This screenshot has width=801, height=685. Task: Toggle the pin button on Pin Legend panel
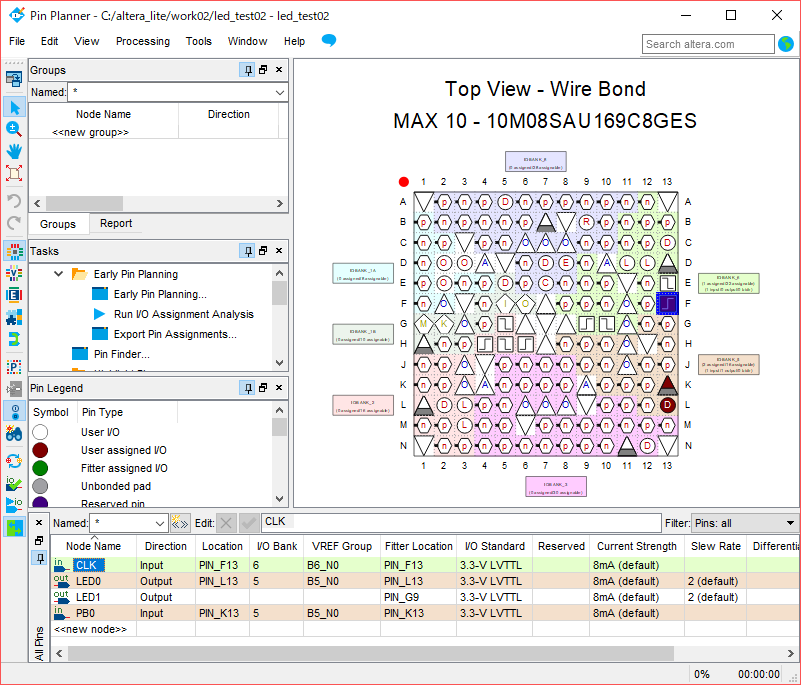click(247, 388)
